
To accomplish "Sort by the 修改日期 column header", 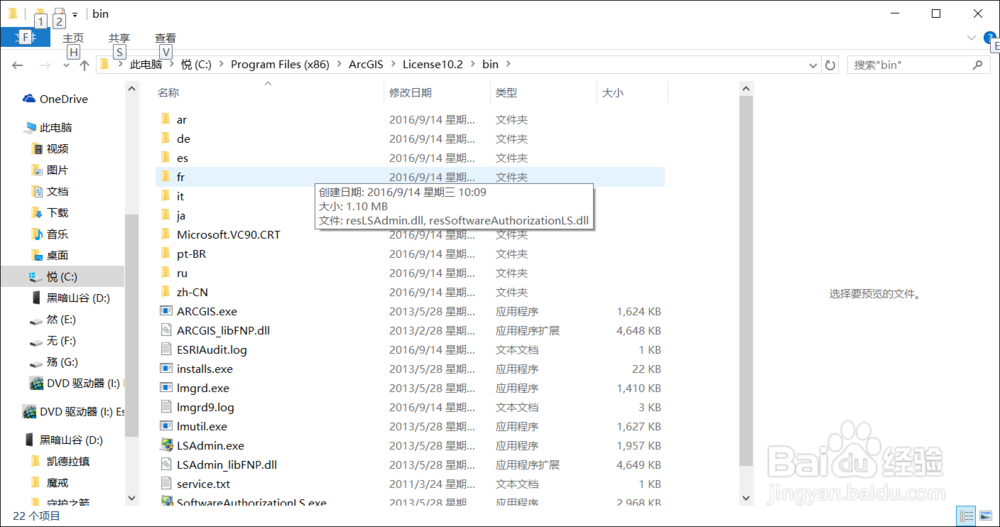I will tap(410, 93).
